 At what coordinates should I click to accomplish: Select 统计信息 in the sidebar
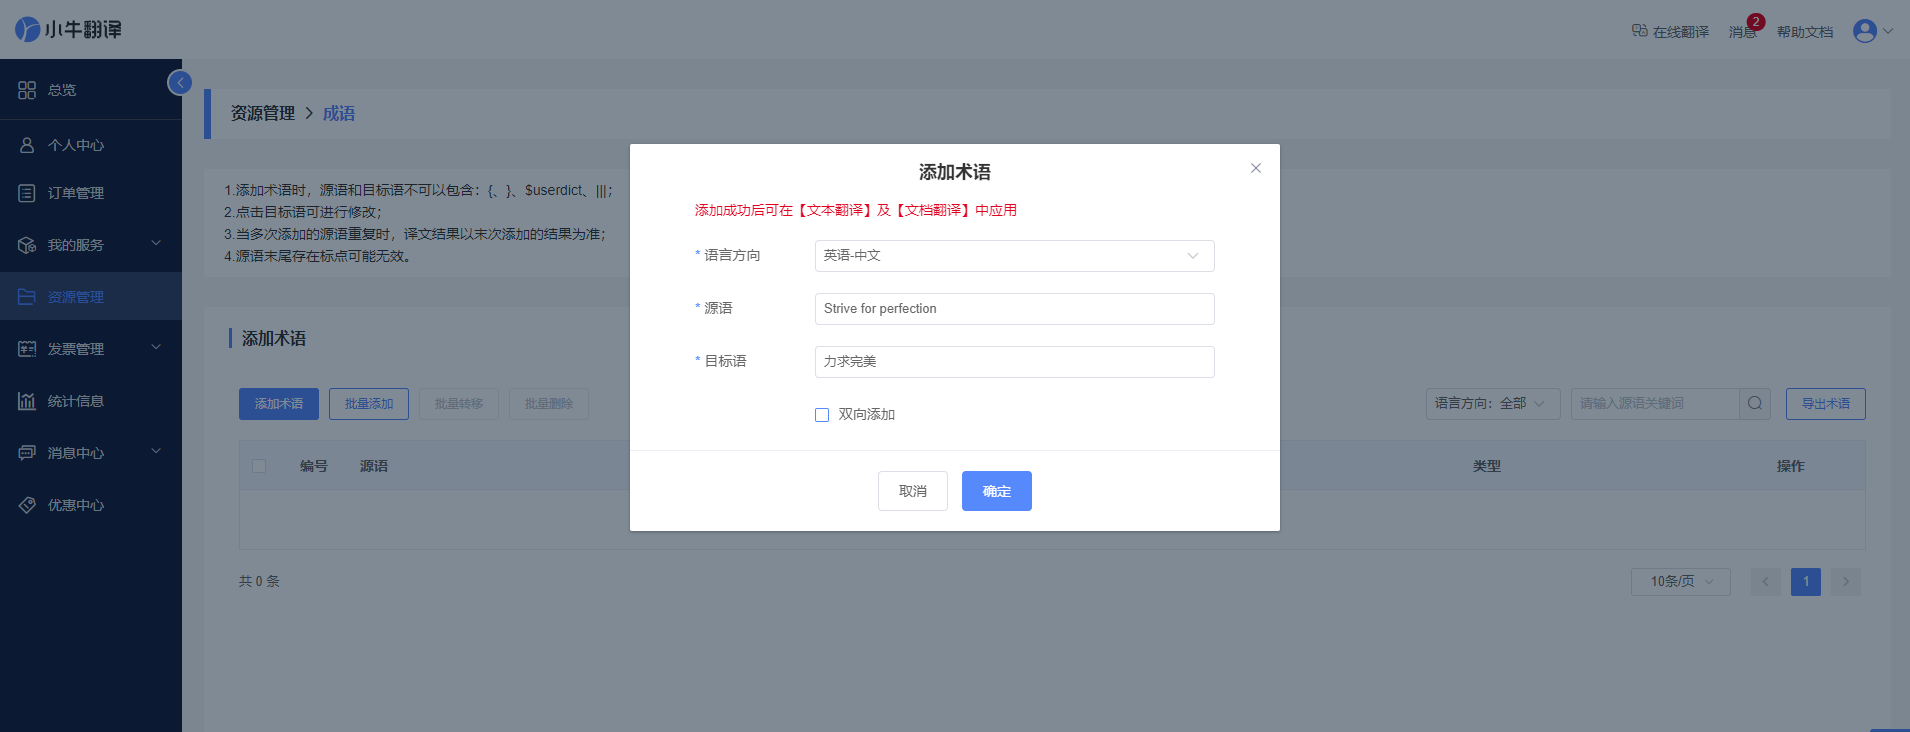(76, 401)
